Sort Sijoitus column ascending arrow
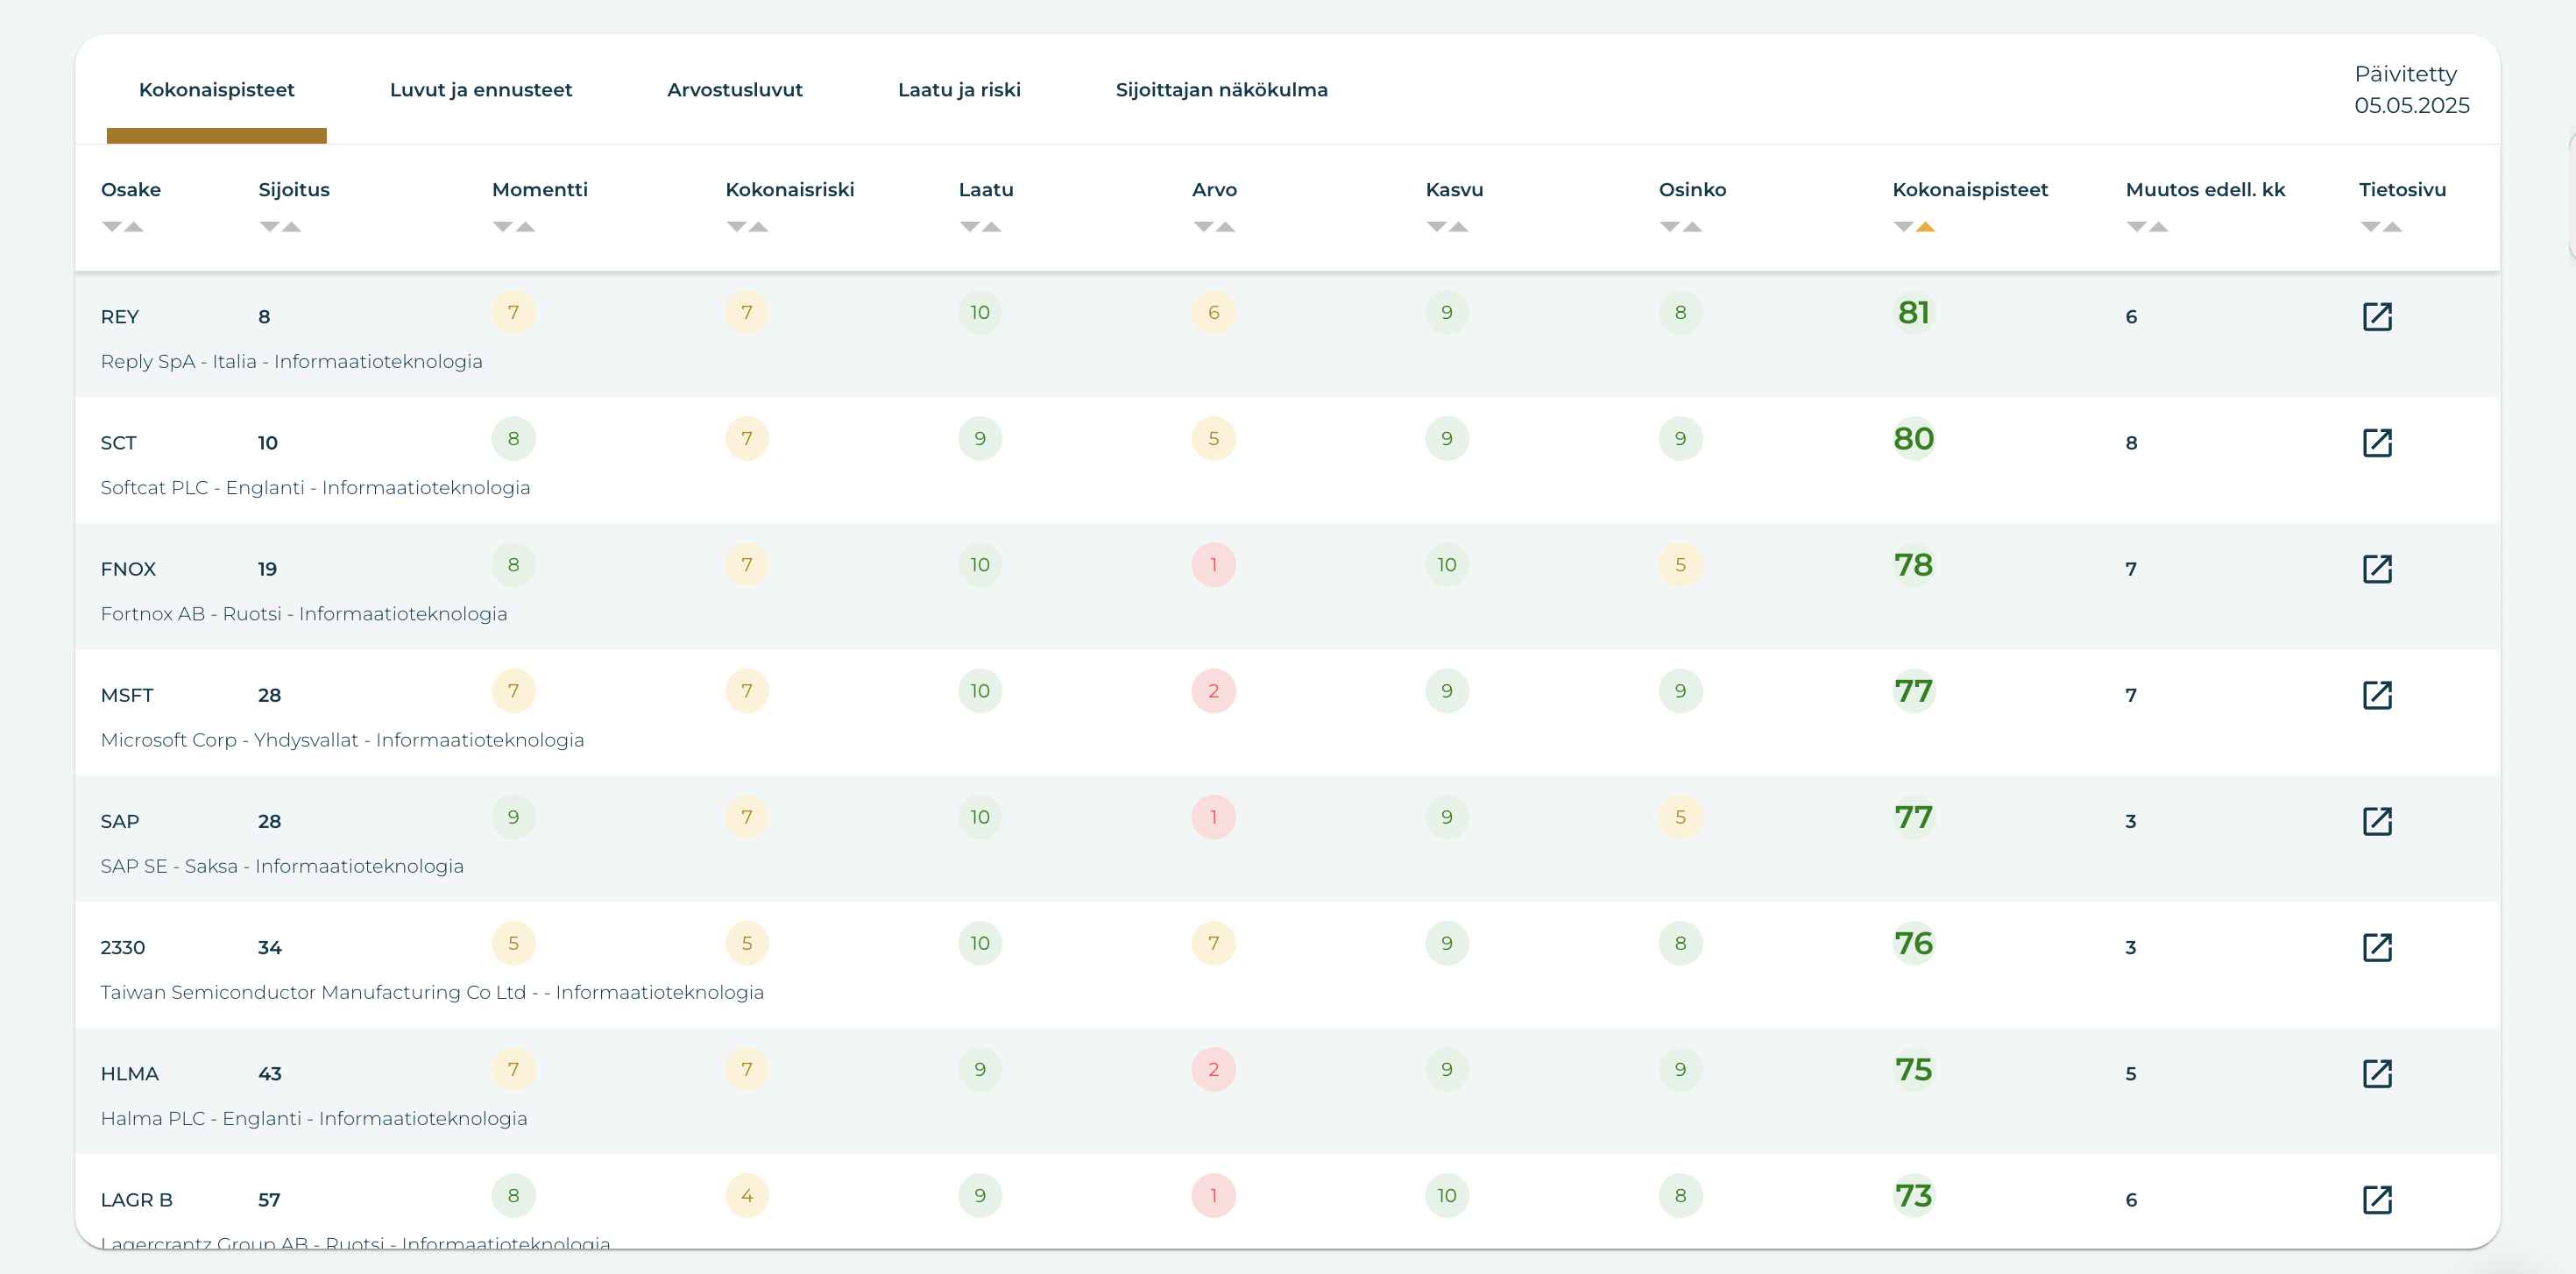The height and width of the screenshot is (1274, 2576). [x=292, y=227]
